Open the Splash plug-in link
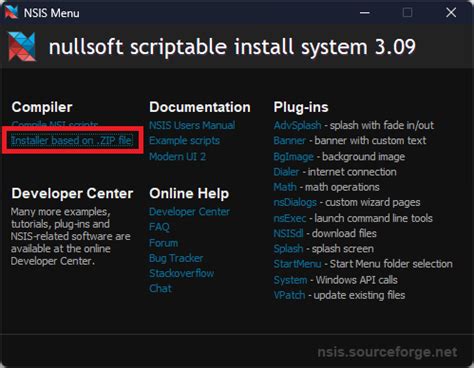This screenshot has height=368, width=474. [288, 249]
